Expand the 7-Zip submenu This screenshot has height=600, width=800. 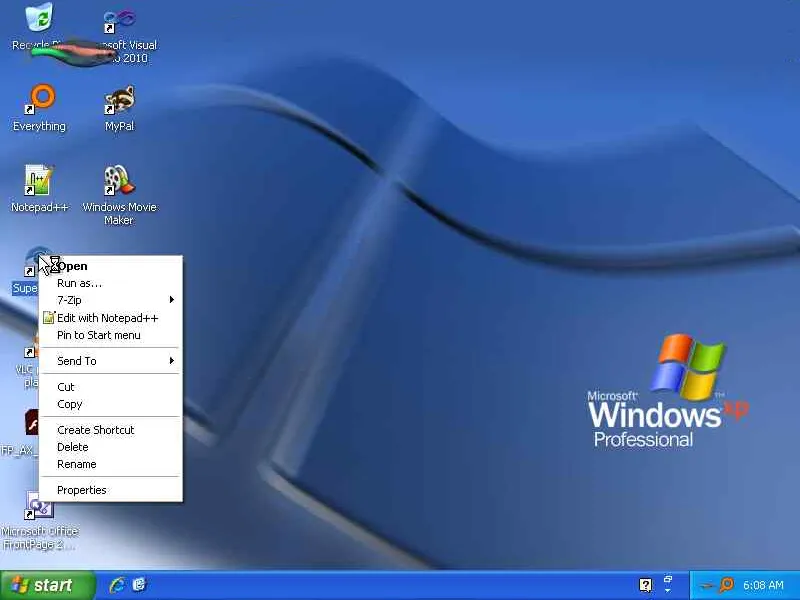coord(111,300)
